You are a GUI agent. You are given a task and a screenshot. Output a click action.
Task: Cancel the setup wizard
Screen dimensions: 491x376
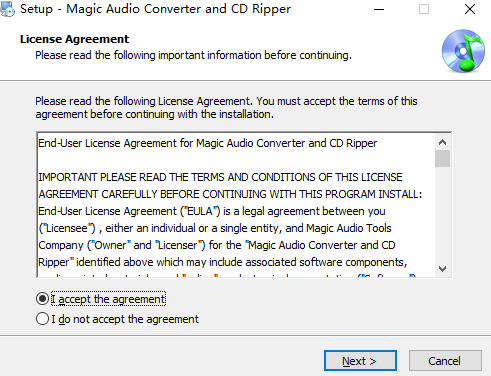(445, 361)
